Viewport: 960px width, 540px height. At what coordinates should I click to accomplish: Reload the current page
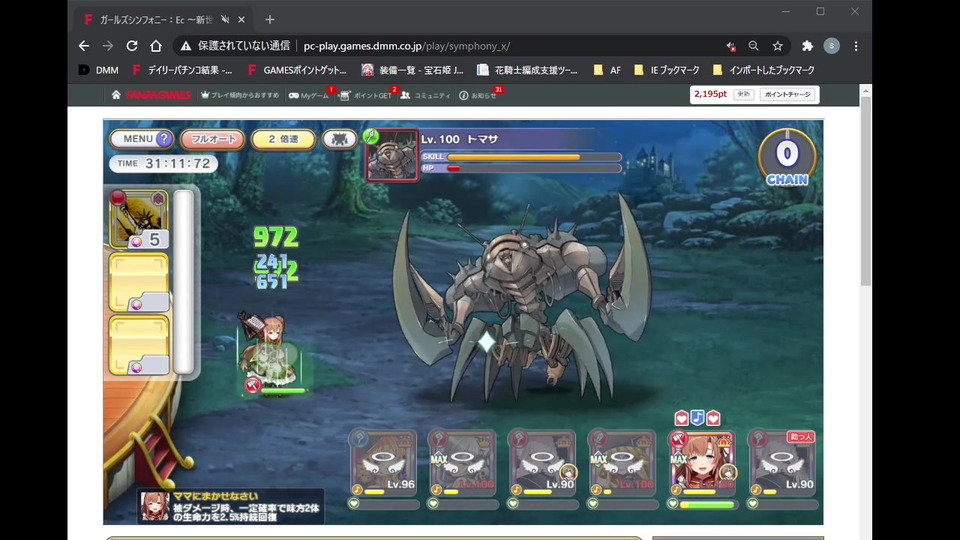pos(132,46)
